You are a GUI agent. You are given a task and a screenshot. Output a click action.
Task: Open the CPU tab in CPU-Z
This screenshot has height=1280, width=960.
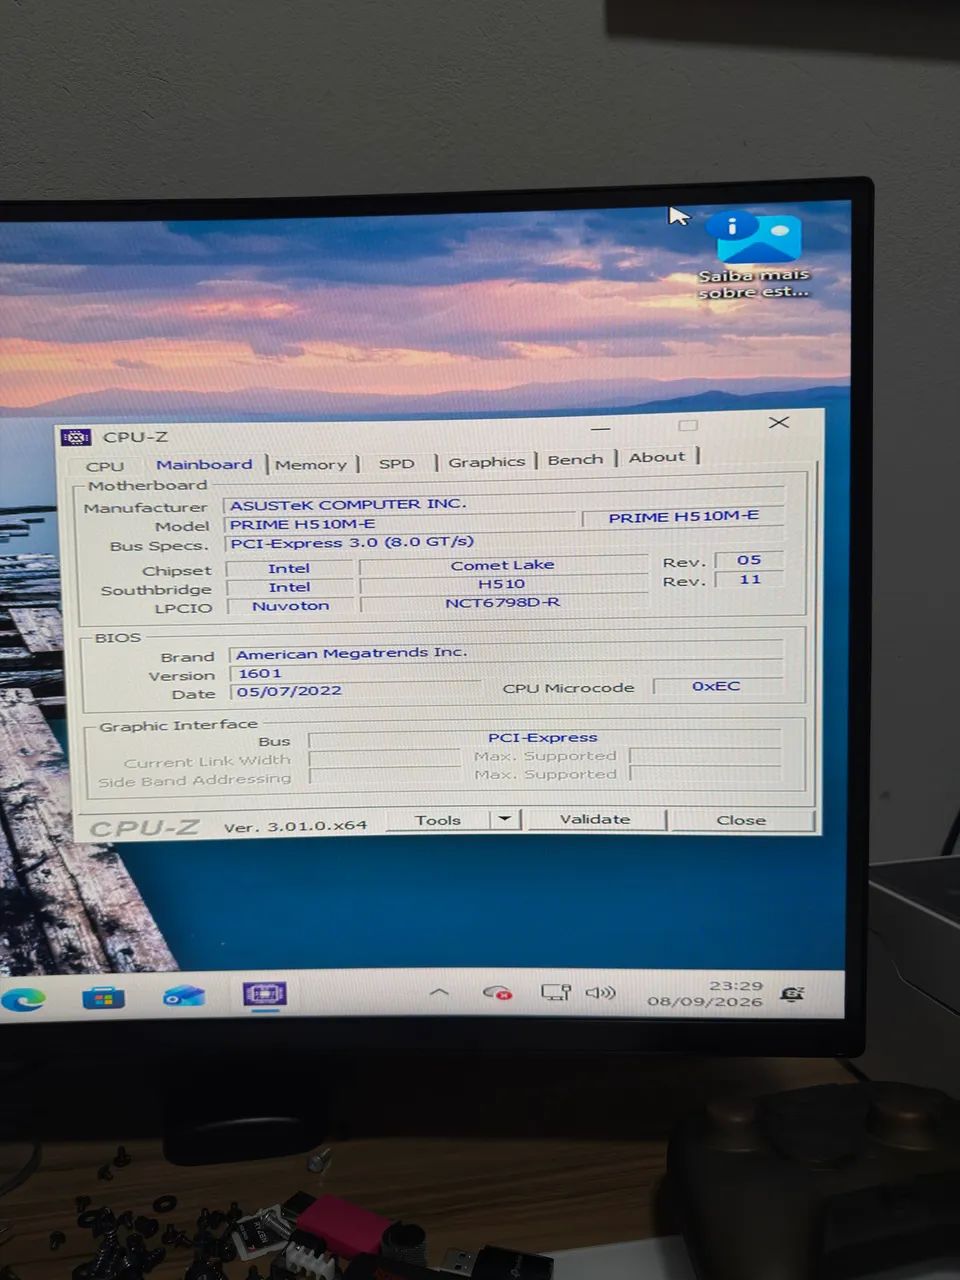pos(105,466)
